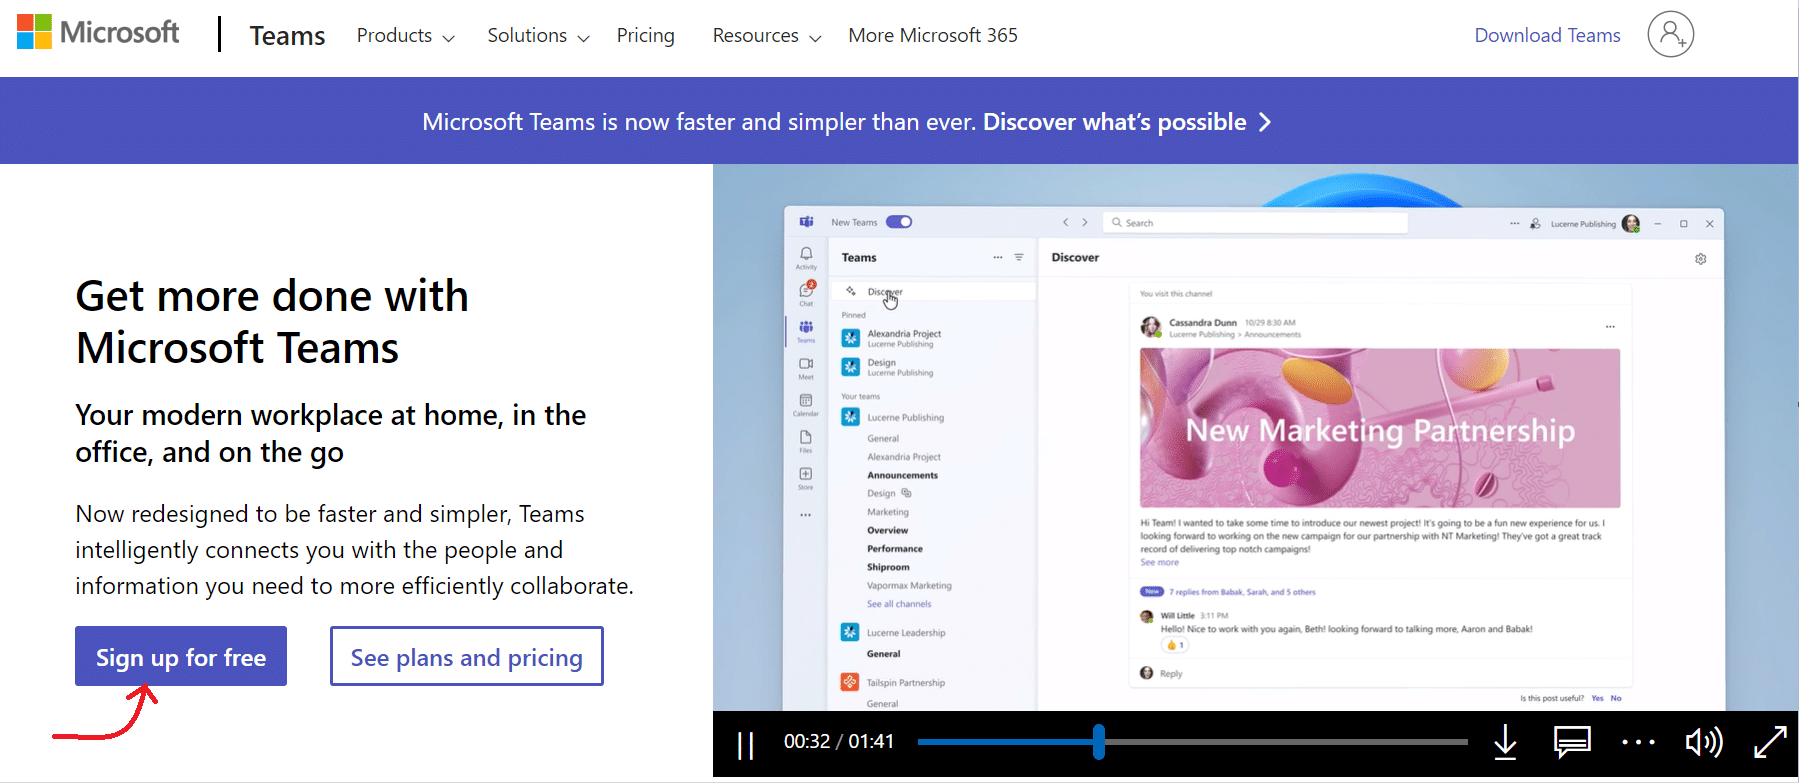Open the Marketing channel
Image resolution: width=1799 pixels, height=783 pixels.
[x=888, y=512]
